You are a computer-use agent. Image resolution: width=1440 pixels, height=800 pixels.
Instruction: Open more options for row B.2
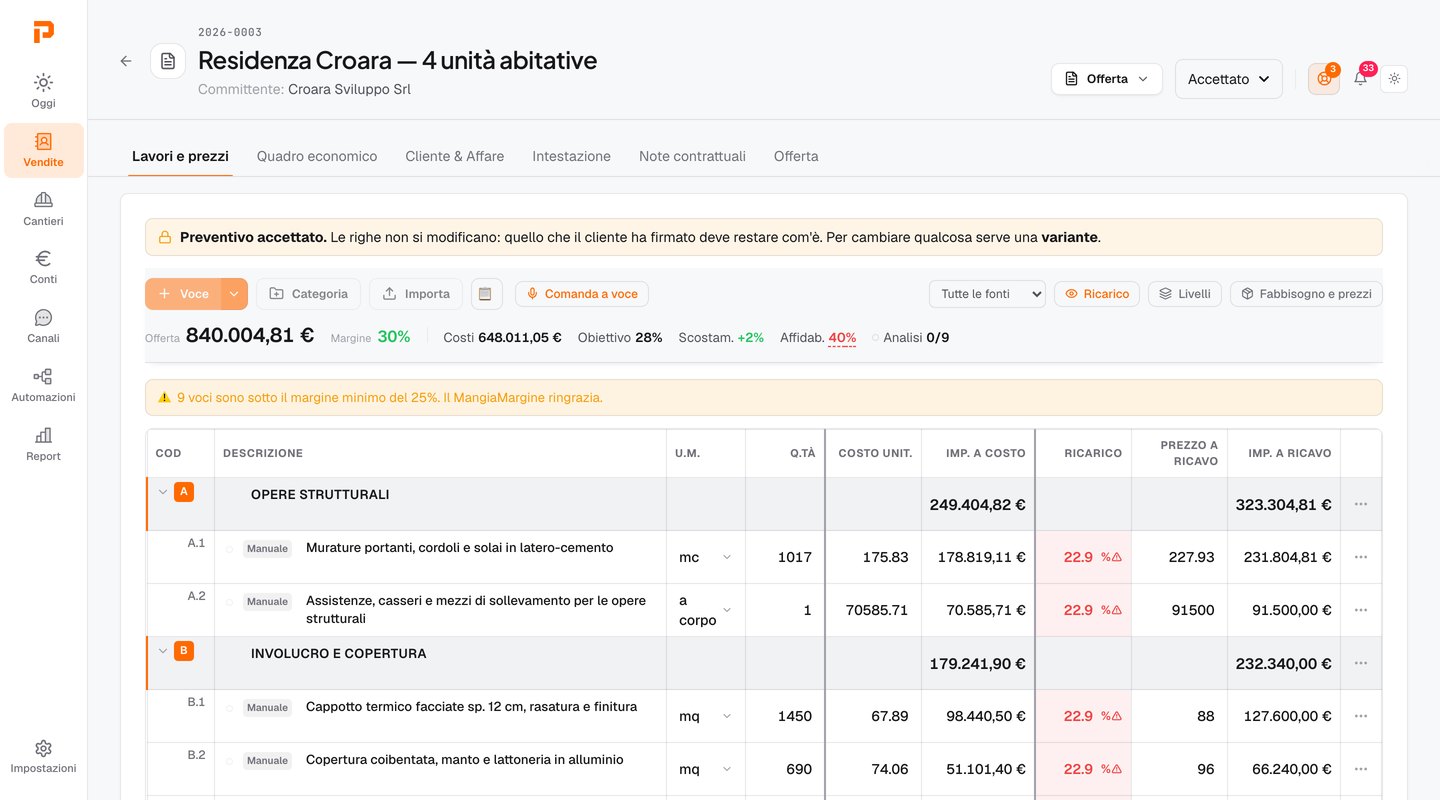(1360, 769)
